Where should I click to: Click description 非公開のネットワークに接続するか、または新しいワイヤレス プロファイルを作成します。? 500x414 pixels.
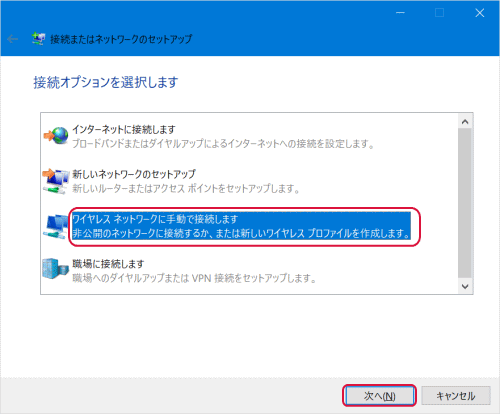pos(241,233)
